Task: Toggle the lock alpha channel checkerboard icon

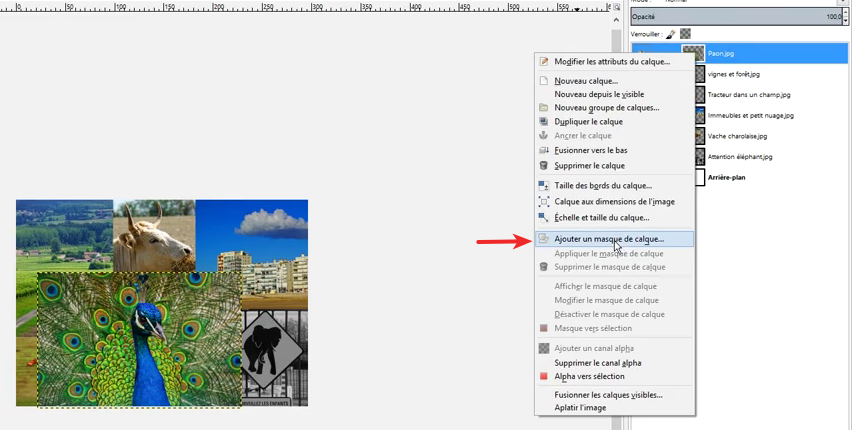Action: coord(685,34)
